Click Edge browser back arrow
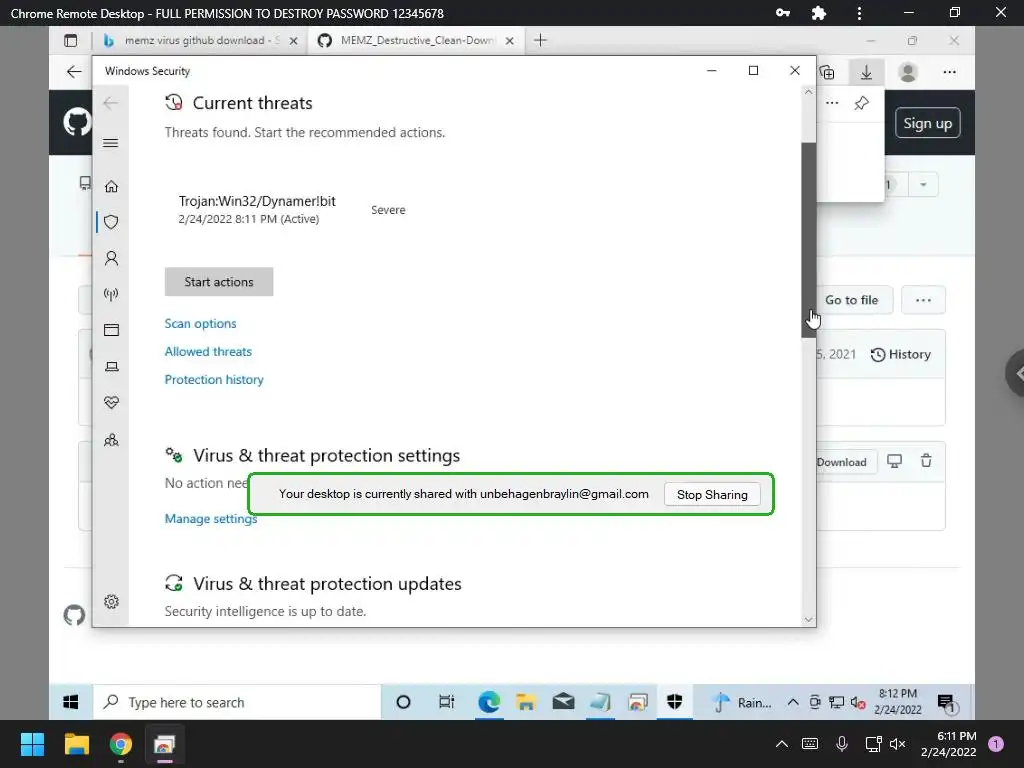 tap(74, 72)
